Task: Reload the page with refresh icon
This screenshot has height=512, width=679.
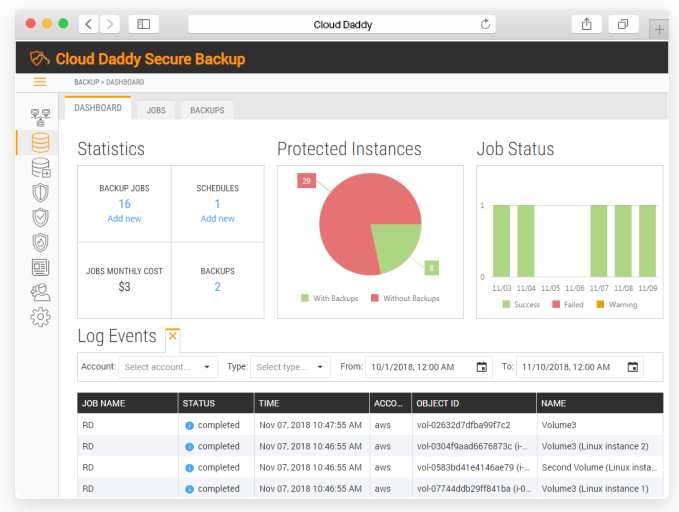Action: pyautogui.click(x=485, y=24)
